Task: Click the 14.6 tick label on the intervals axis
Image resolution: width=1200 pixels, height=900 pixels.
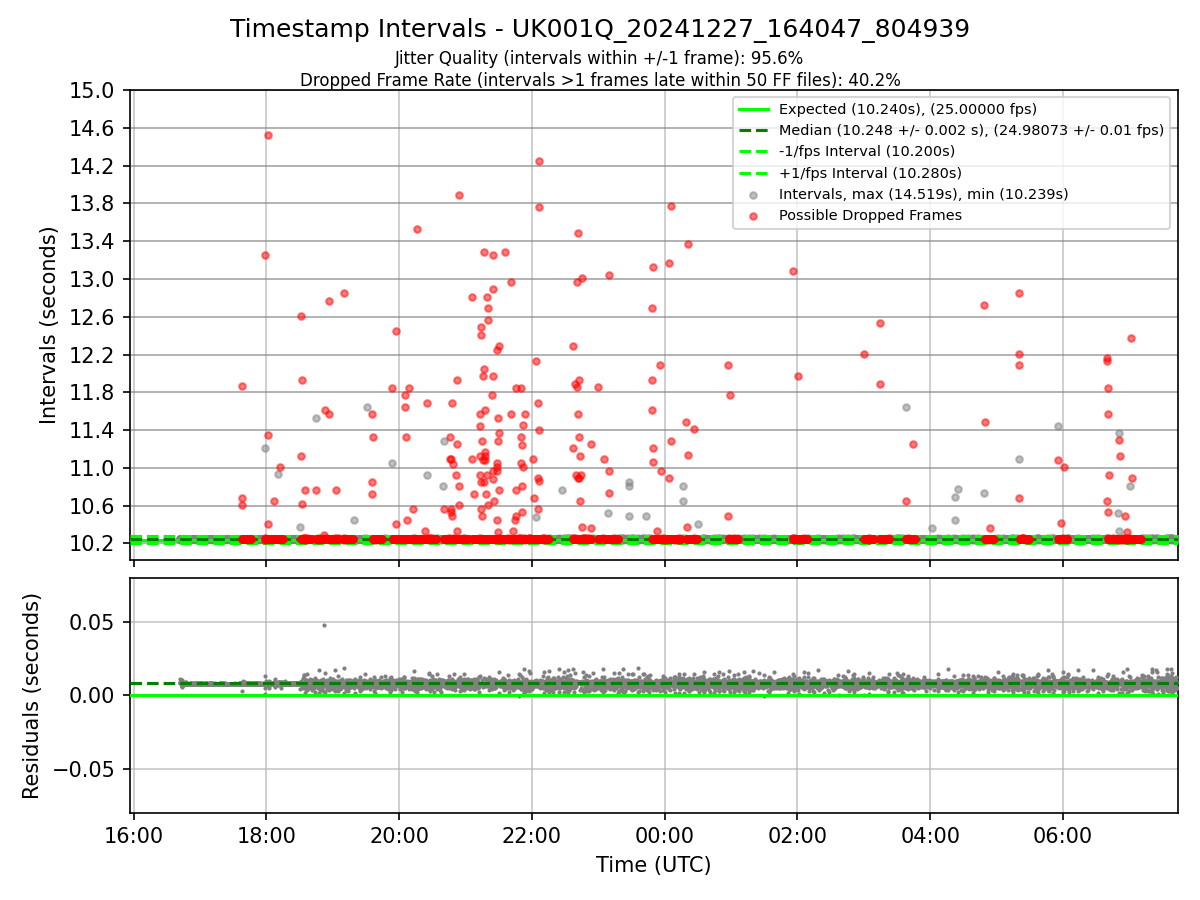Action: point(94,129)
